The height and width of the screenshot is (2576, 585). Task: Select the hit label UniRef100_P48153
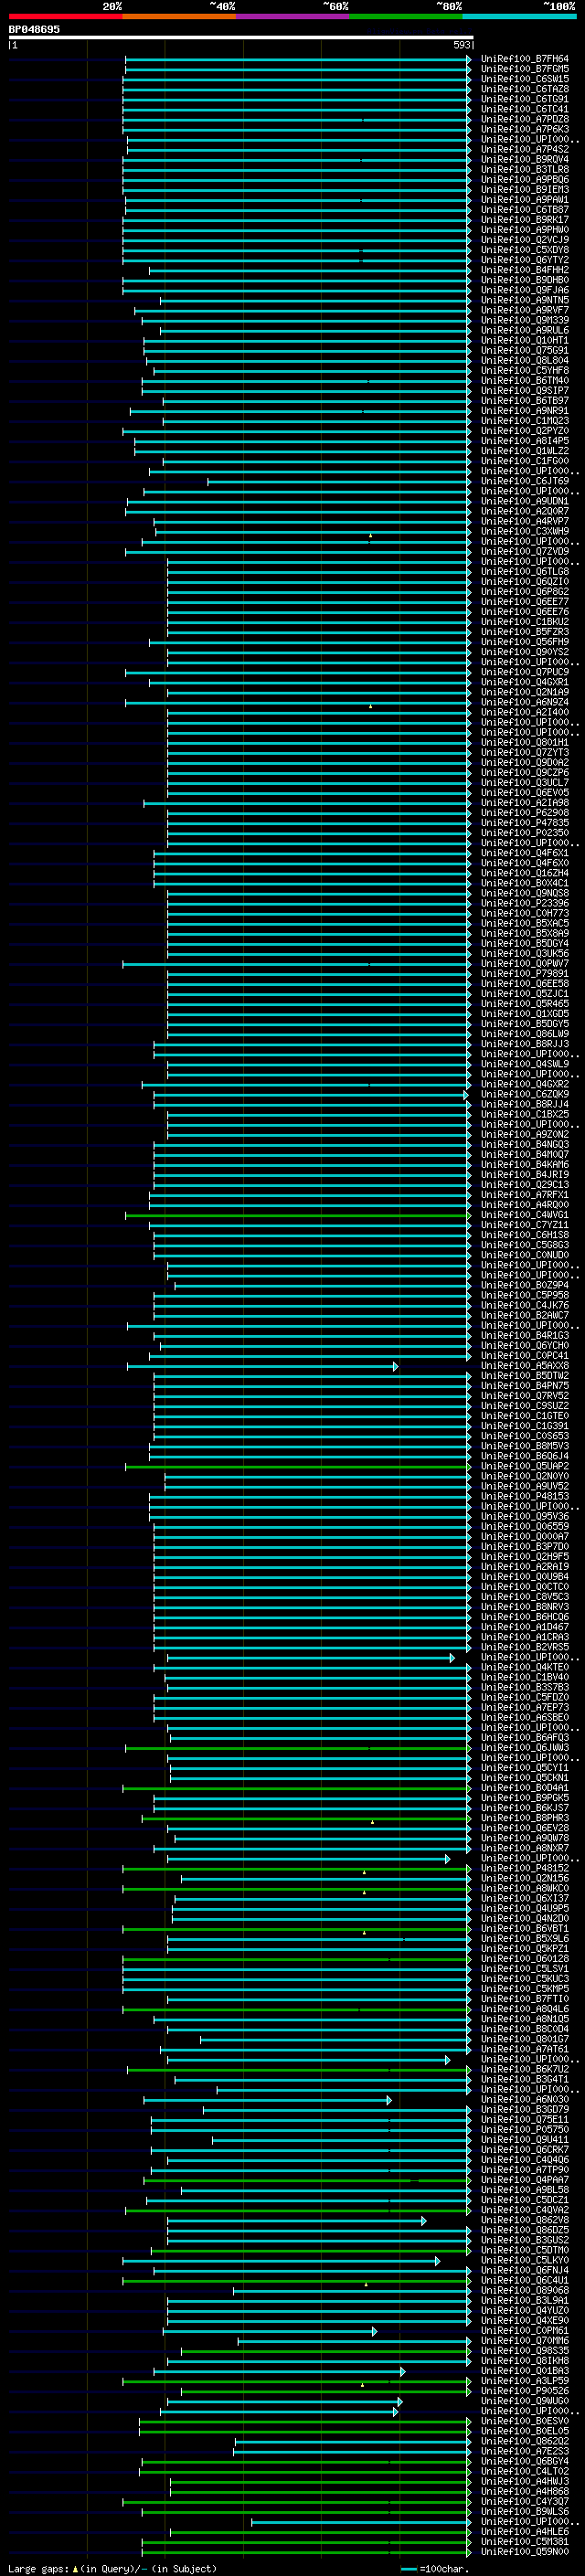pyautogui.click(x=525, y=1496)
